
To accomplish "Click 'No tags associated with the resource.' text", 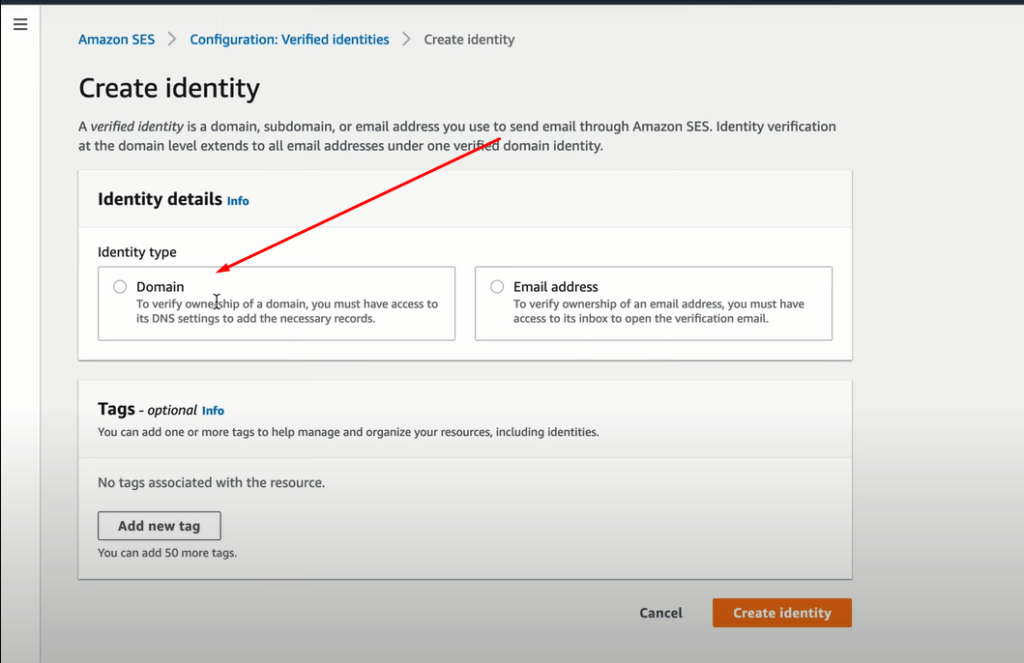I will 212,483.
